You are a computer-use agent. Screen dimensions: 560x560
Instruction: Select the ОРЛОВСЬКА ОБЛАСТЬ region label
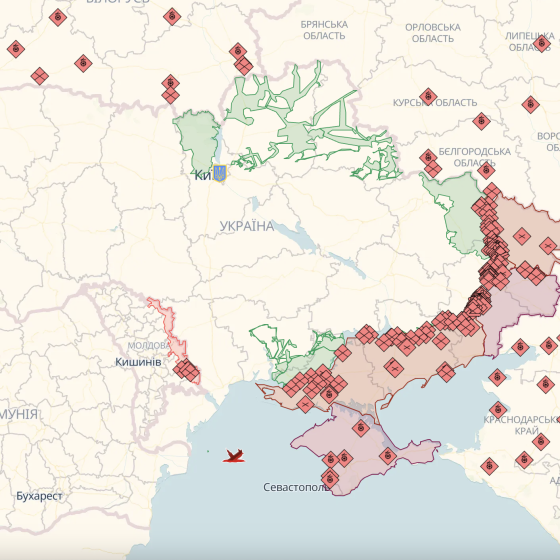[x=433, y=33]
